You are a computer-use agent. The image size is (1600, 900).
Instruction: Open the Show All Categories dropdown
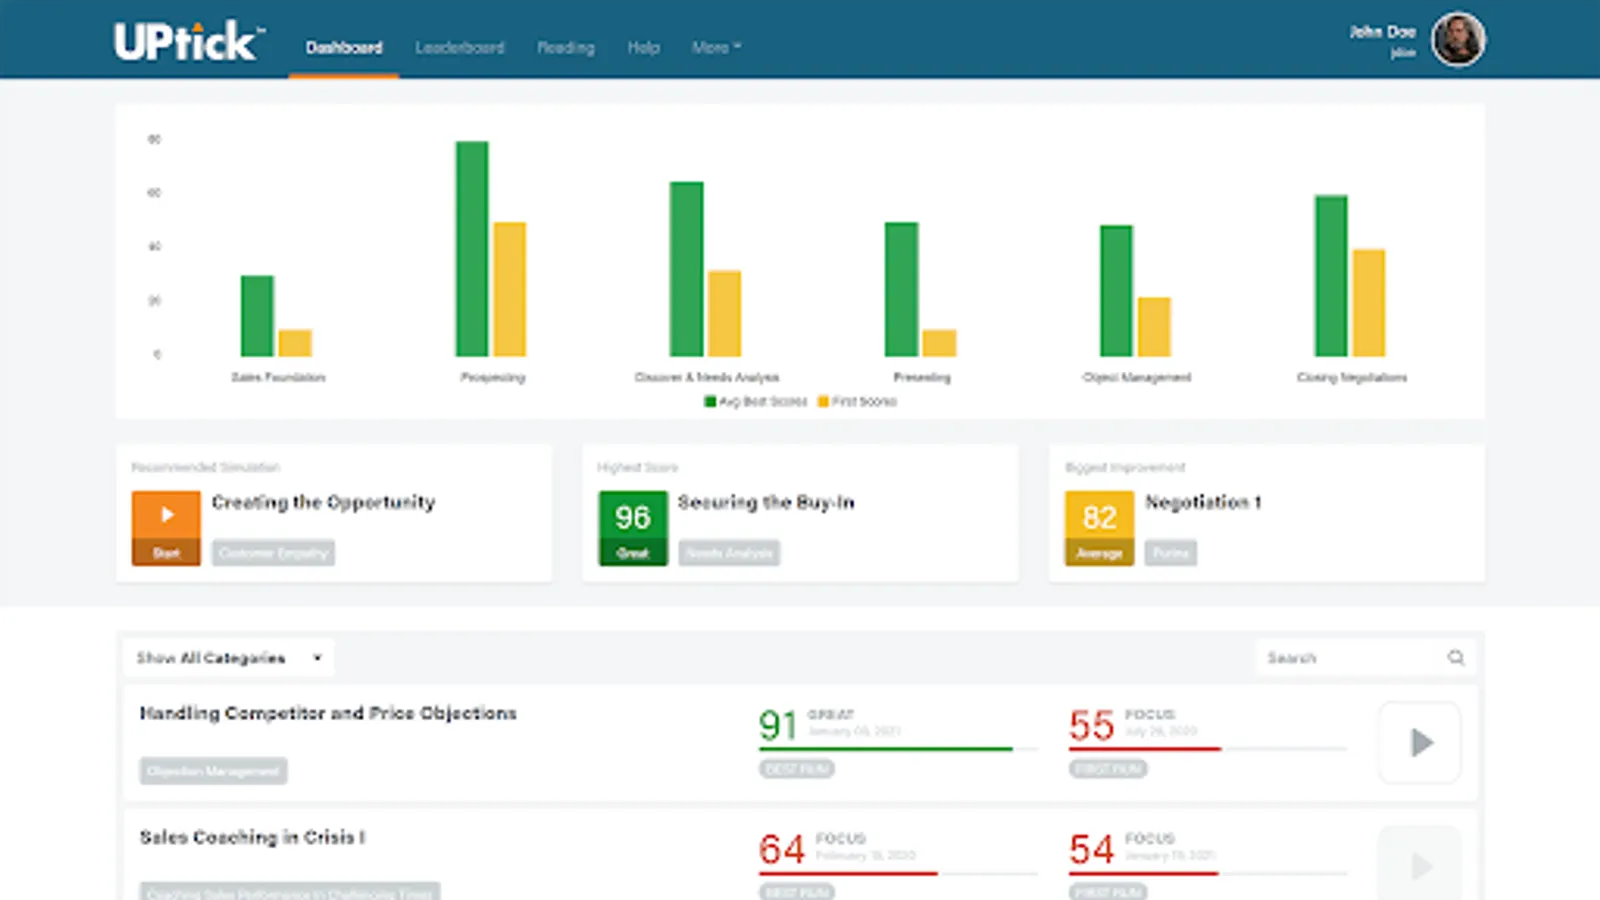tap(229, 657)
